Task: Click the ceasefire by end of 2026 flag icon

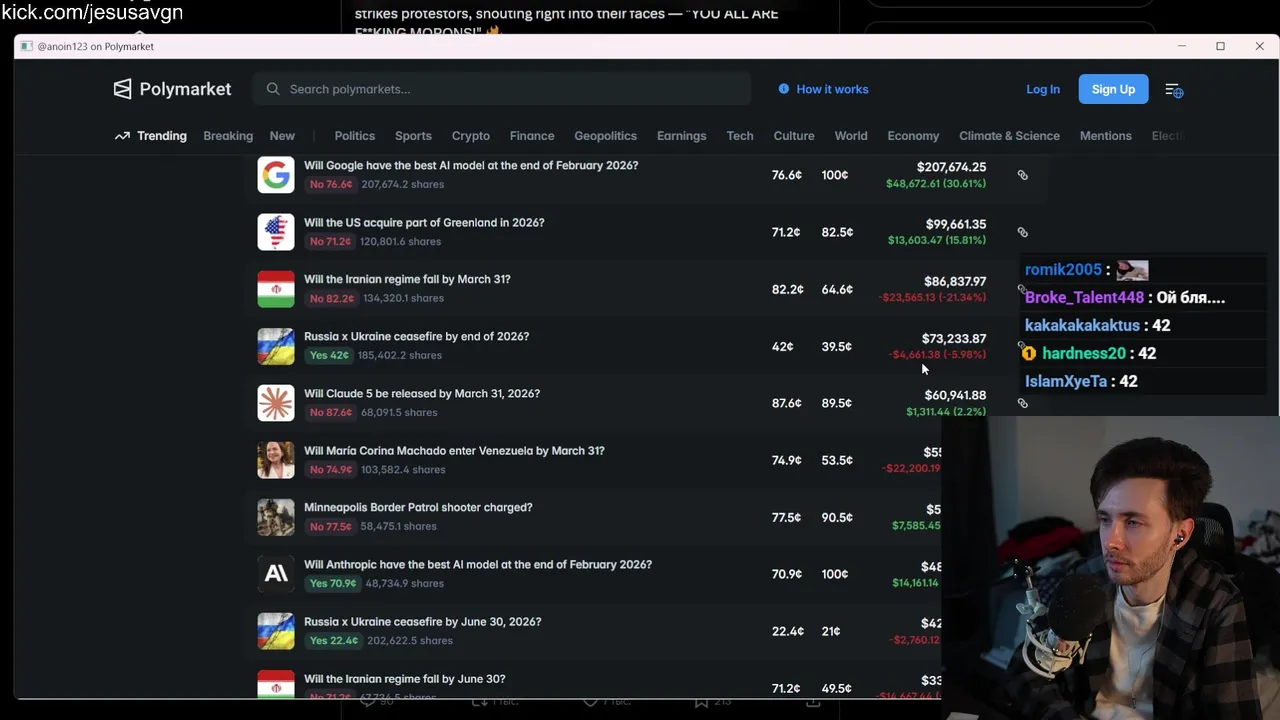Action: point(276,346)
